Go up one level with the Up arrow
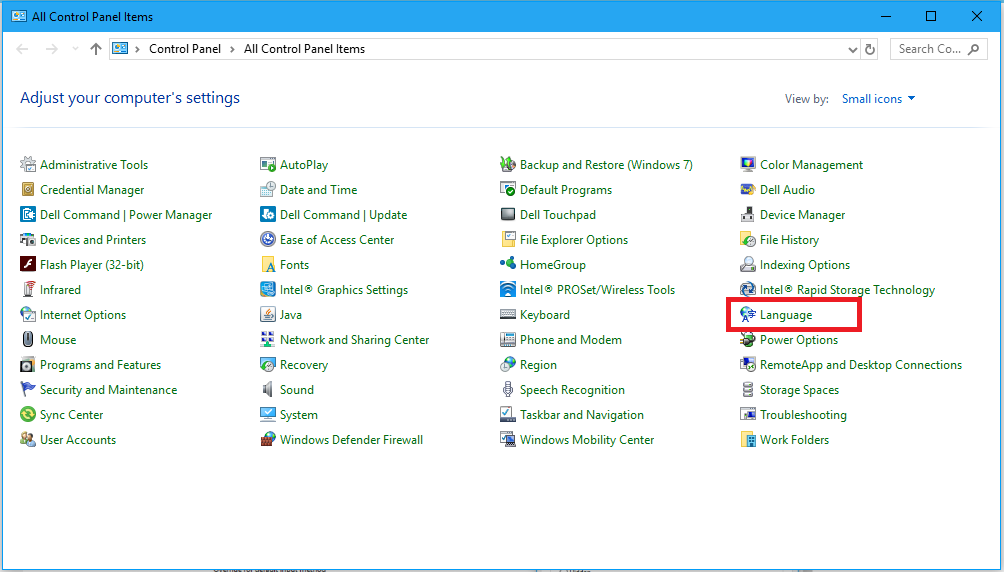Viewport: 1004px width, 572px height. 96,49
